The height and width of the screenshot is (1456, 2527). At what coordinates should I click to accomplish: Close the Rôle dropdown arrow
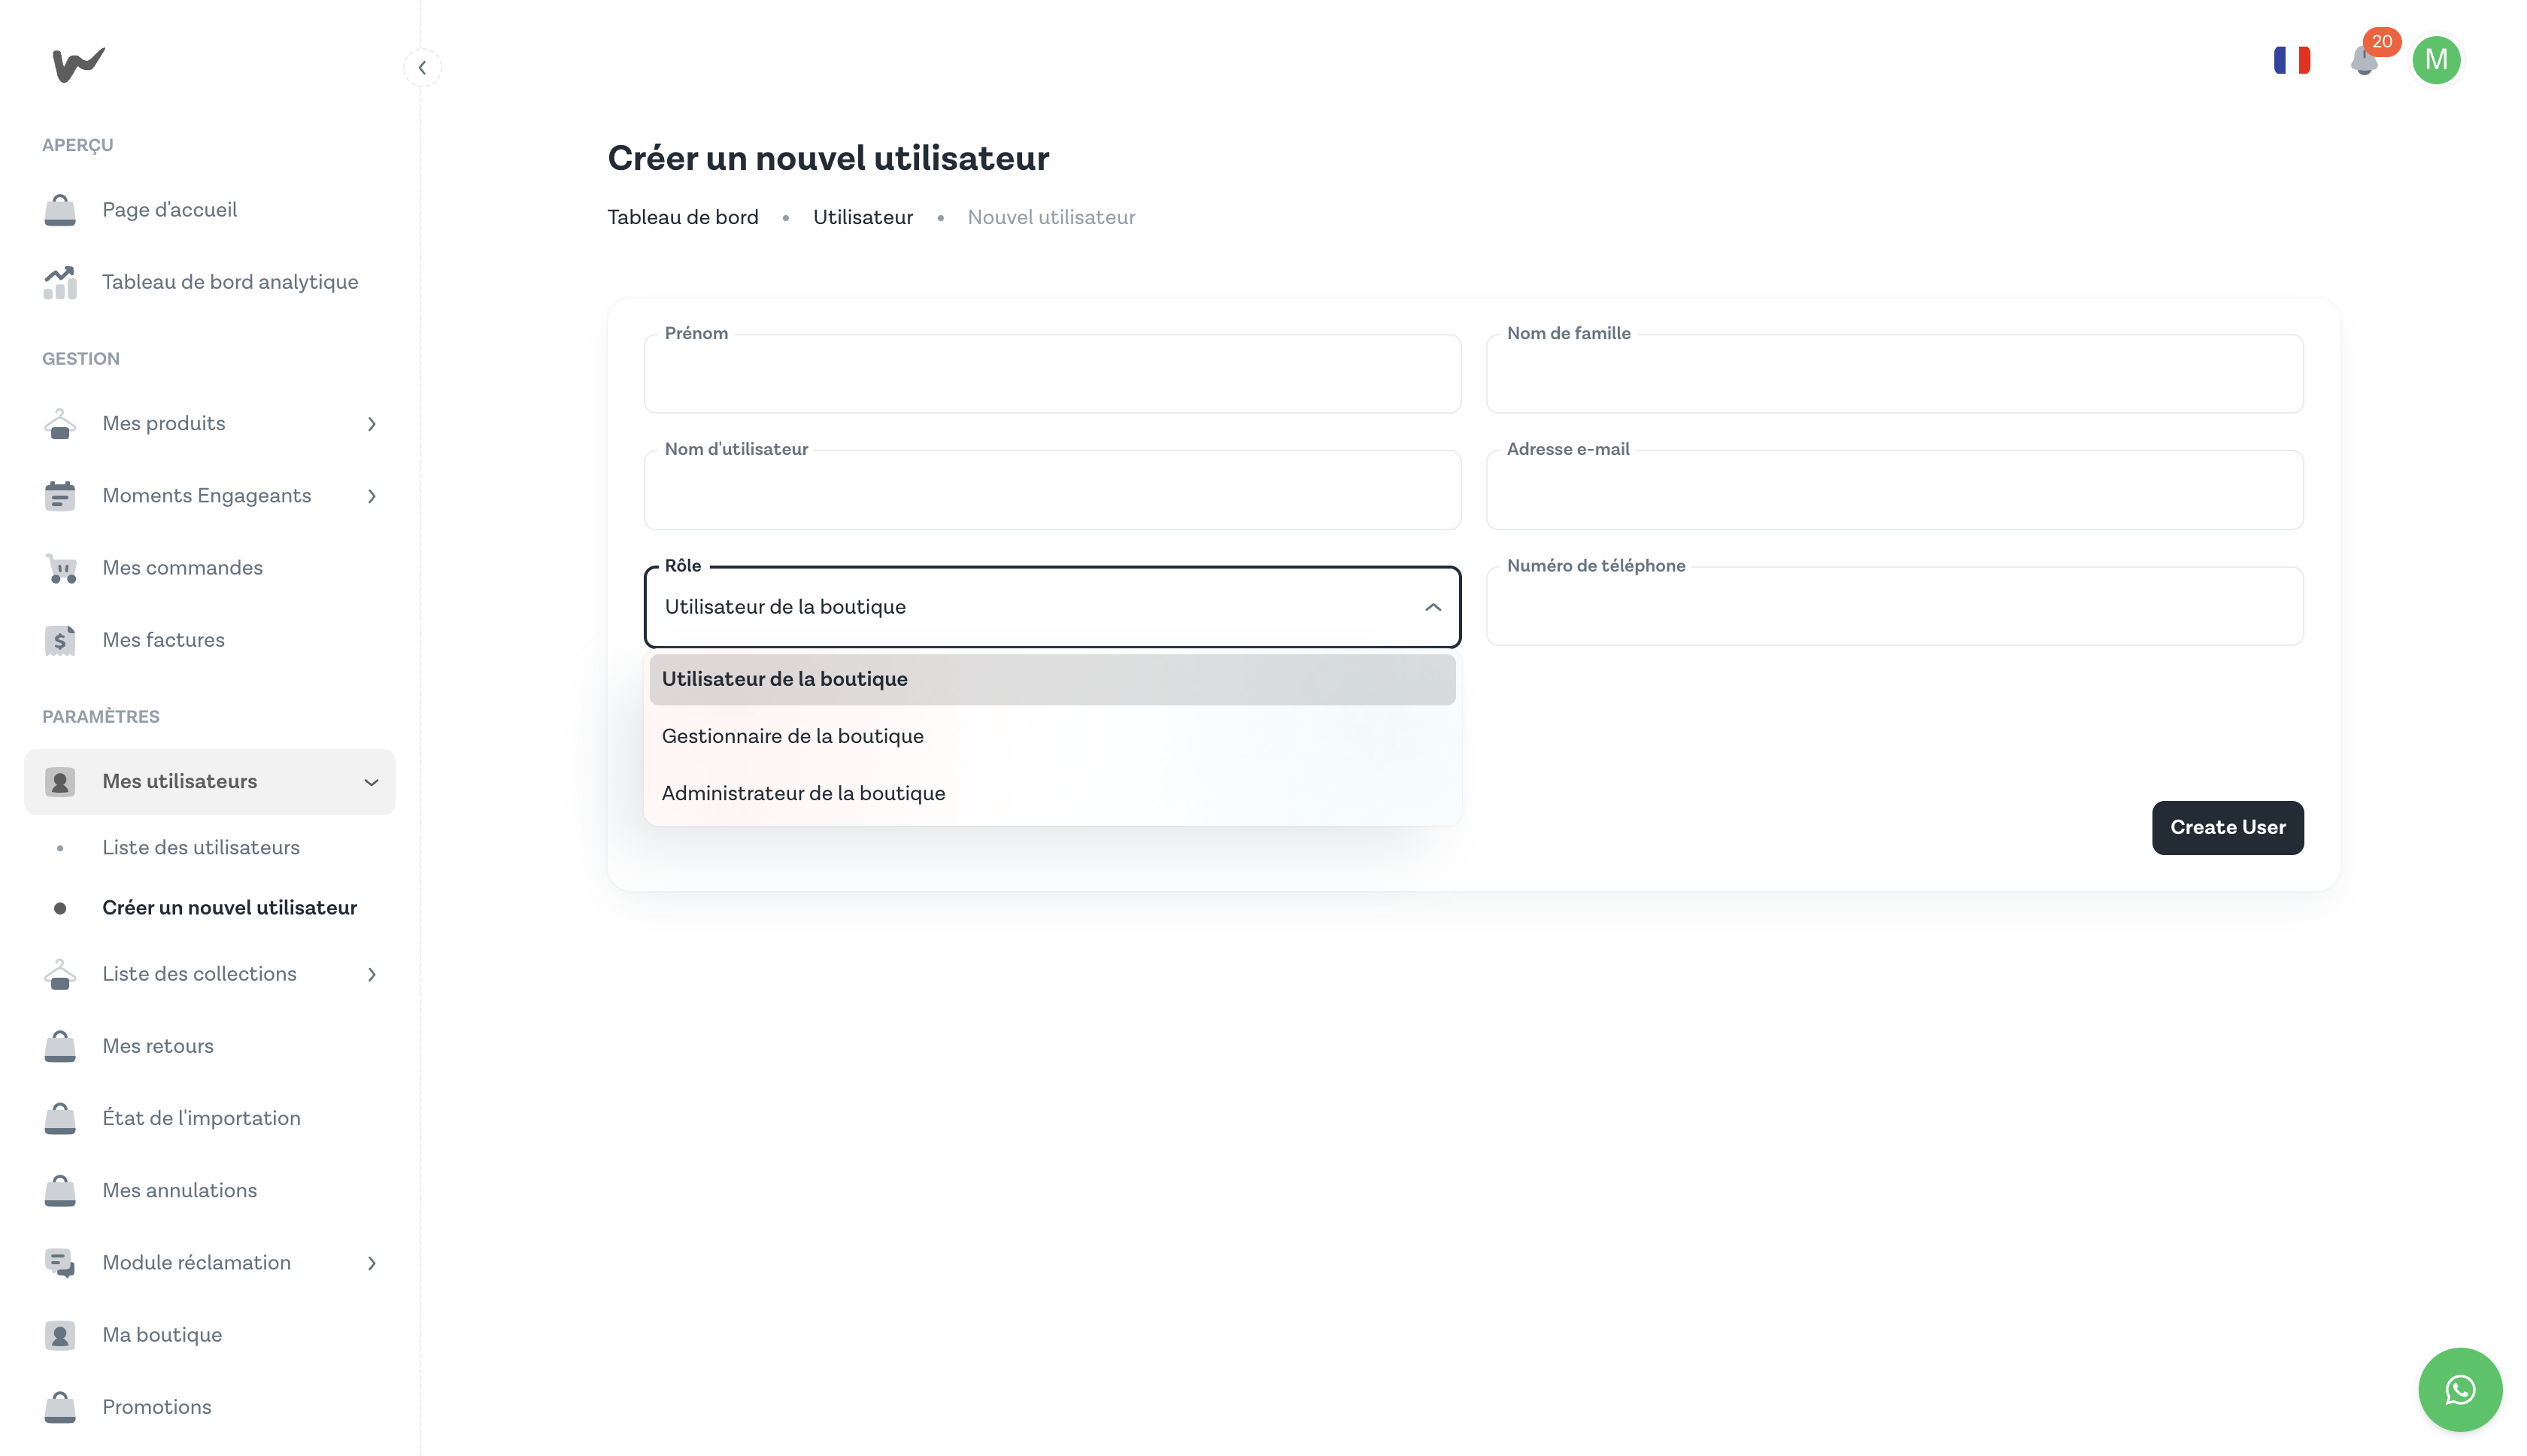1432,607
